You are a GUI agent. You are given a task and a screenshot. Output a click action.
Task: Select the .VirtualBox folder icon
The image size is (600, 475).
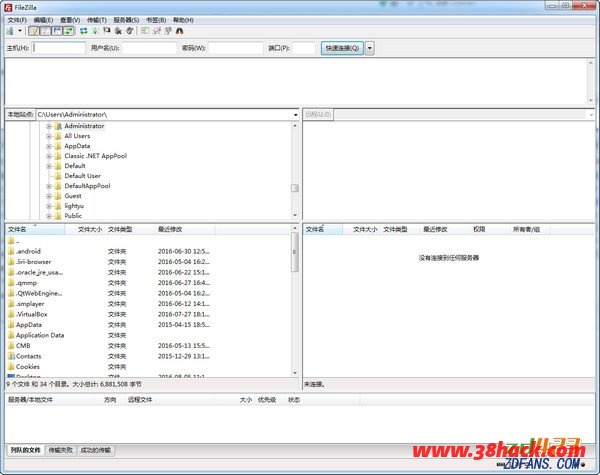point(11,314)
